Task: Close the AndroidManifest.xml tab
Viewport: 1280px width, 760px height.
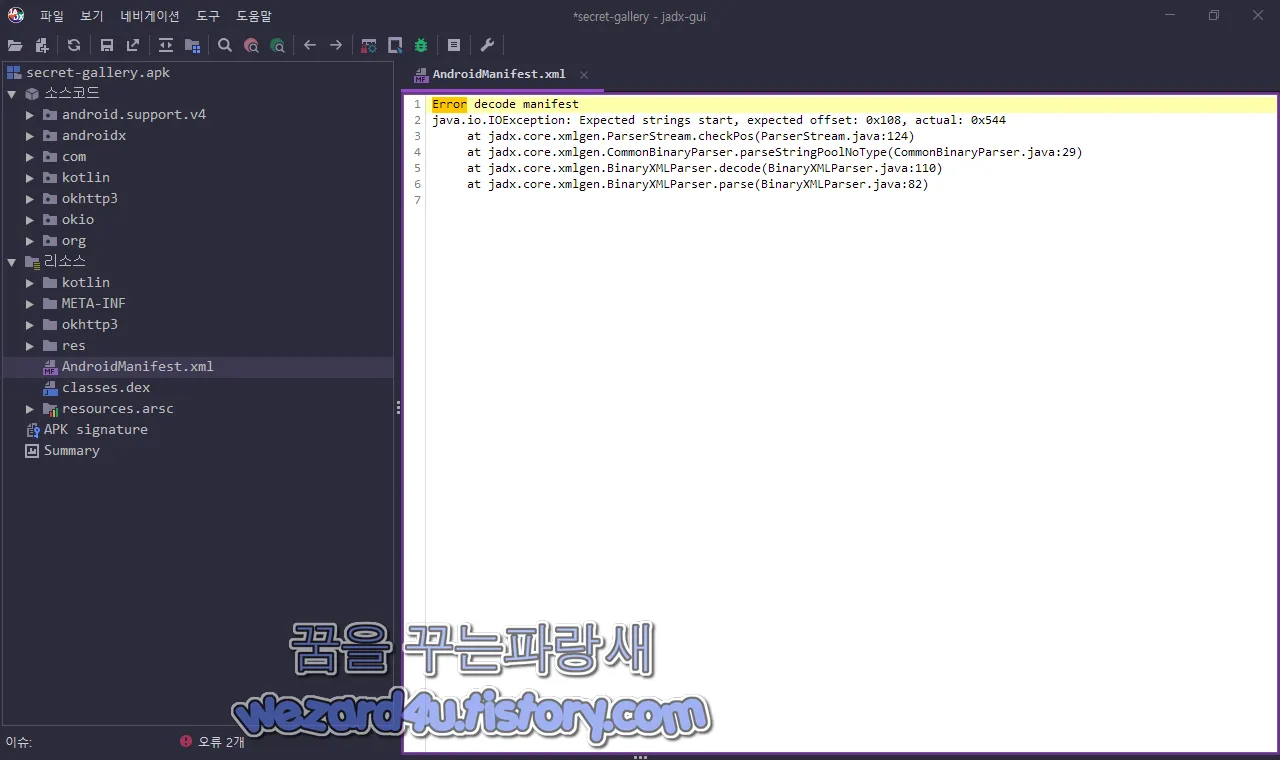Action: tap(584, 75)
